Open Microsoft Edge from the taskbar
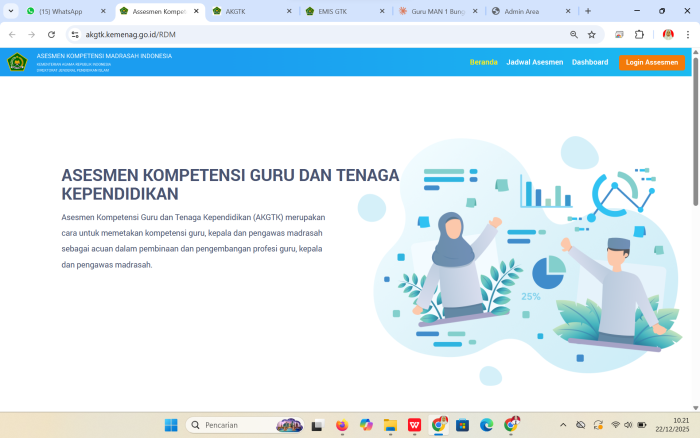The image size is (700, 438). [x=487, y=425]
